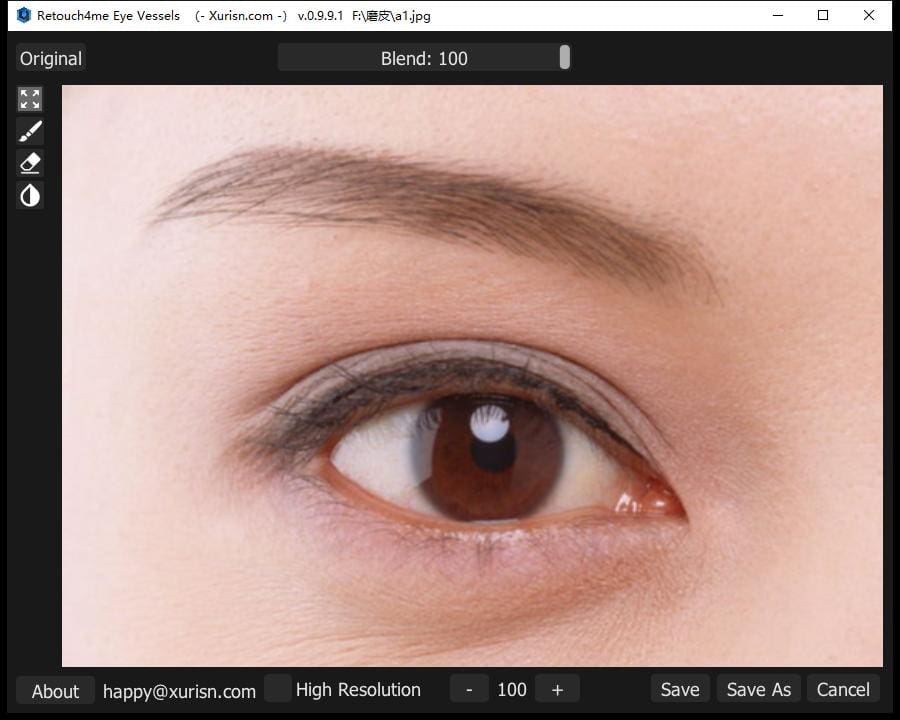The width and height of the screenshot is (900, 720).
Task: Click the happy@xurisn.com email text
Action: coord(179,691)
